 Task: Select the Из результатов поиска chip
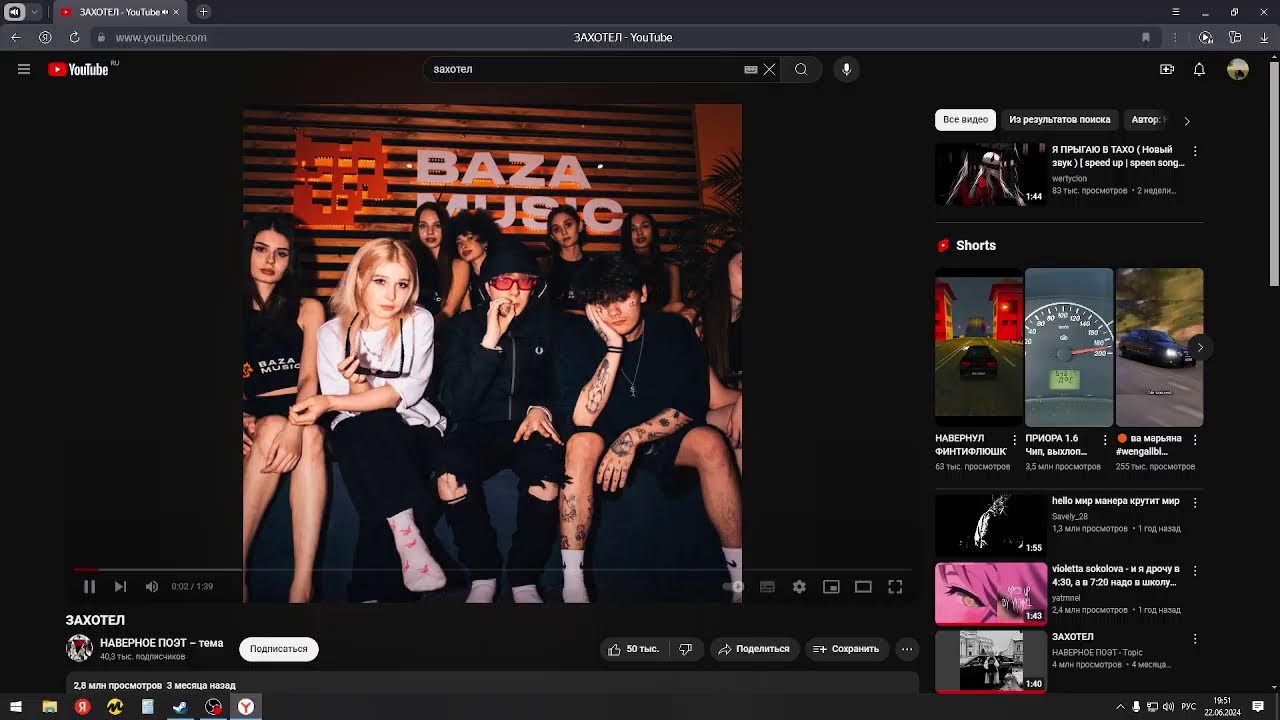pos(1060,120)
